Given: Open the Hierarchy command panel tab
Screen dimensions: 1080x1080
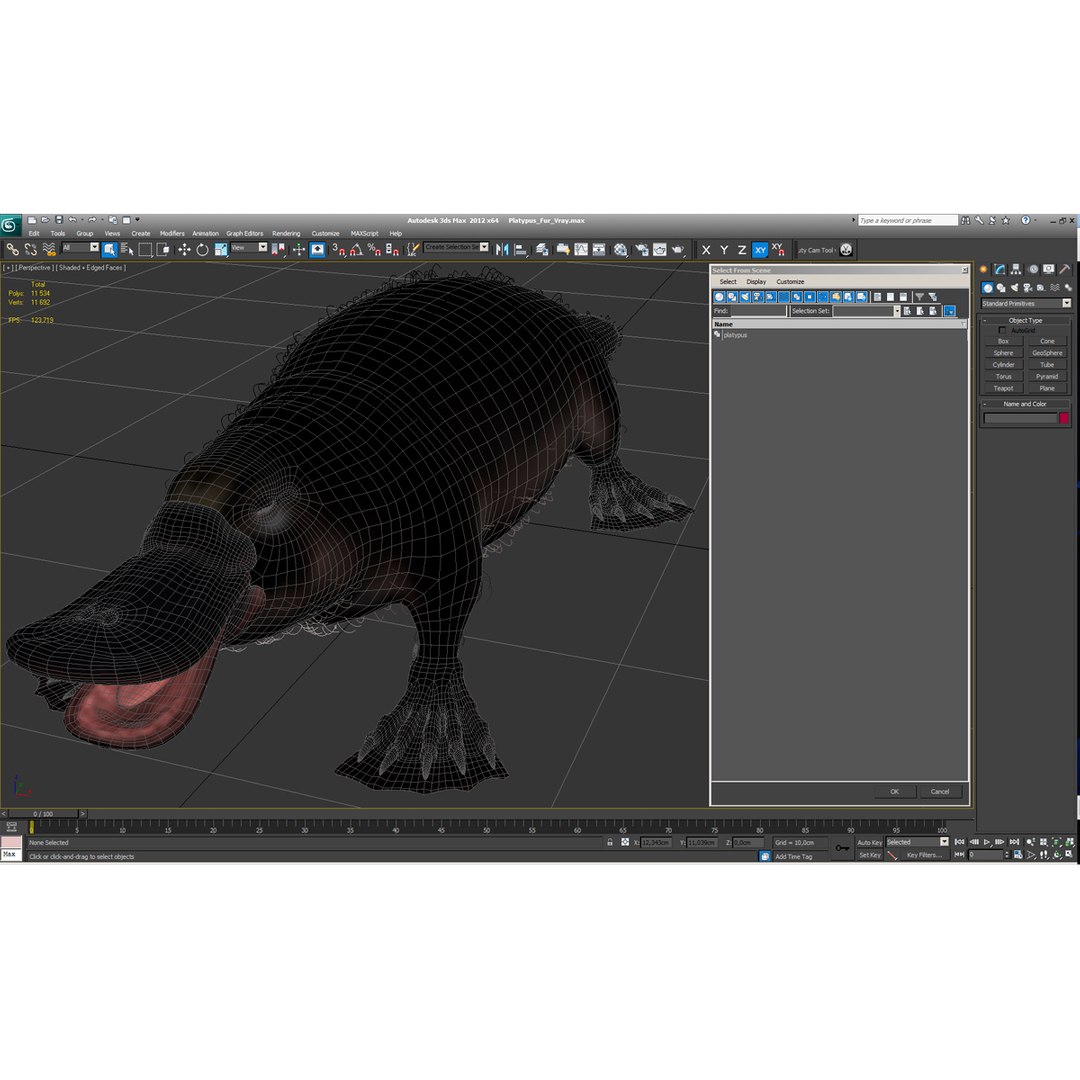Looking at the screenshot, I should (x=1016, y=269).
